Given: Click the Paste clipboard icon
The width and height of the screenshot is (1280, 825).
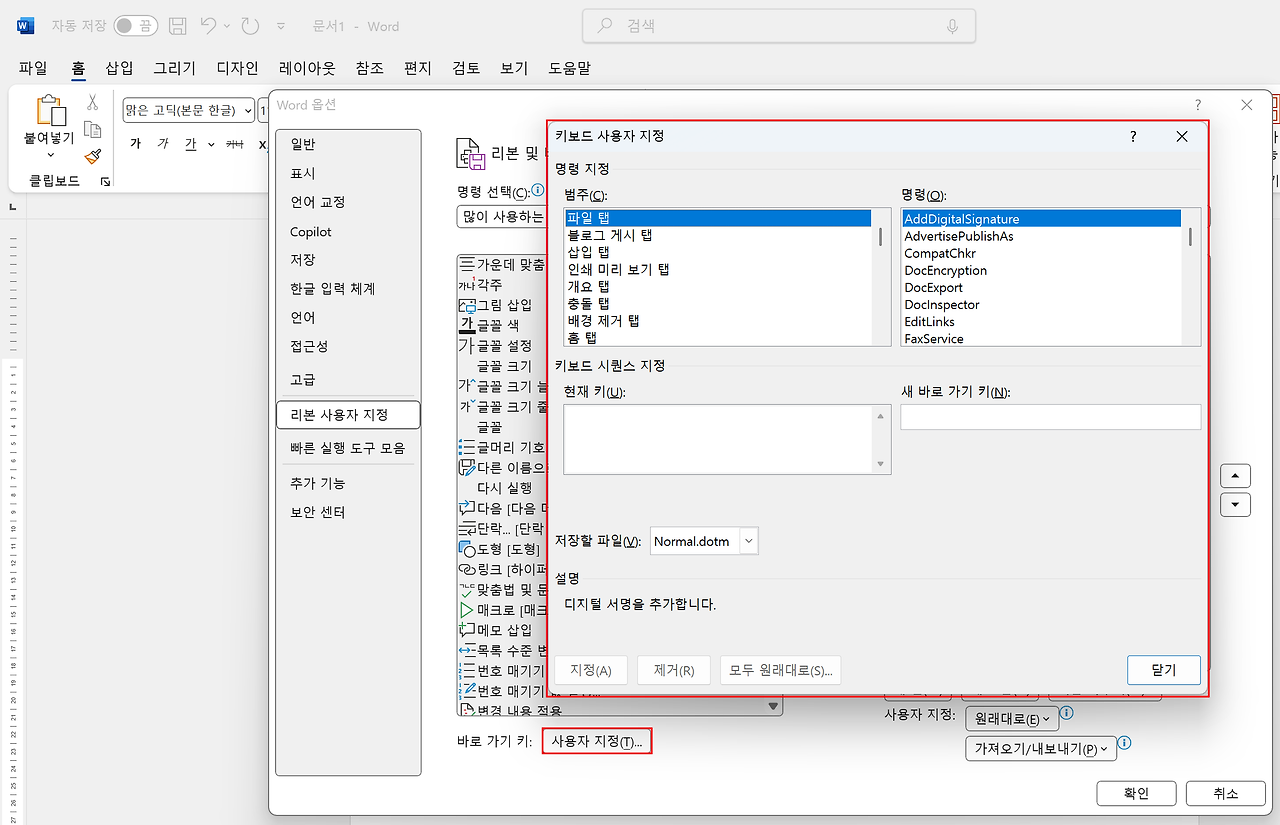Looking at the screenshot, I should point(50,112).
